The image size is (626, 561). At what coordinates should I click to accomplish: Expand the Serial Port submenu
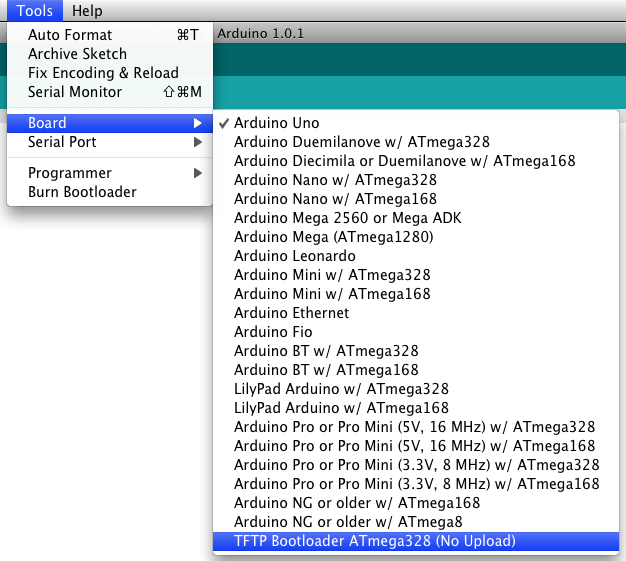(110, 142)
